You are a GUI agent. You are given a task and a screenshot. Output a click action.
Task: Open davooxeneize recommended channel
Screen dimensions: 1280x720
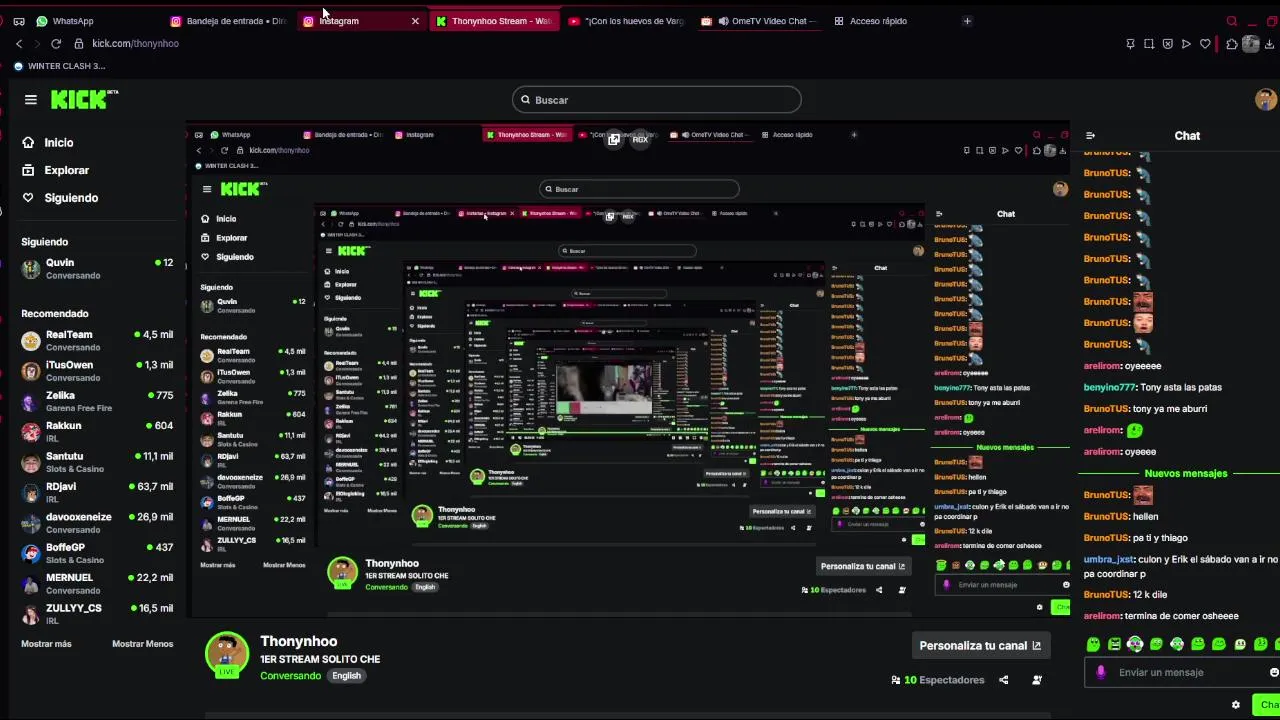pyautogui.click(x=98, y=523)
